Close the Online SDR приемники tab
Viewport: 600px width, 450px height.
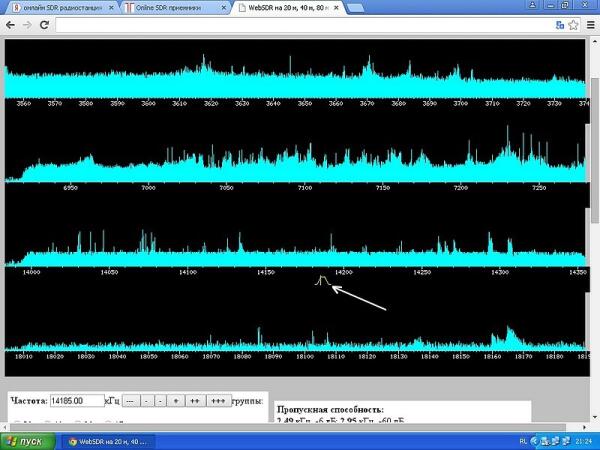click(x=226, y=8)
